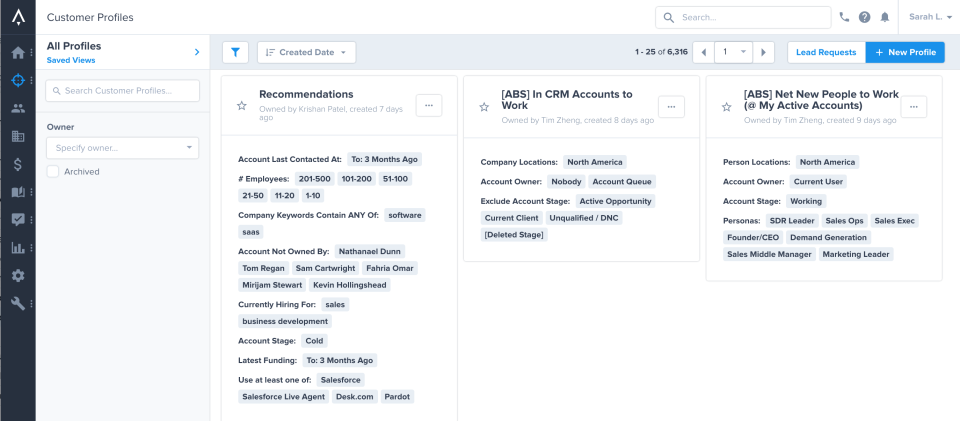The height and width of the screenshot is (421, 960).
Task: Star the In CRM Accounts to Work profile
Action: coord(484,107)
